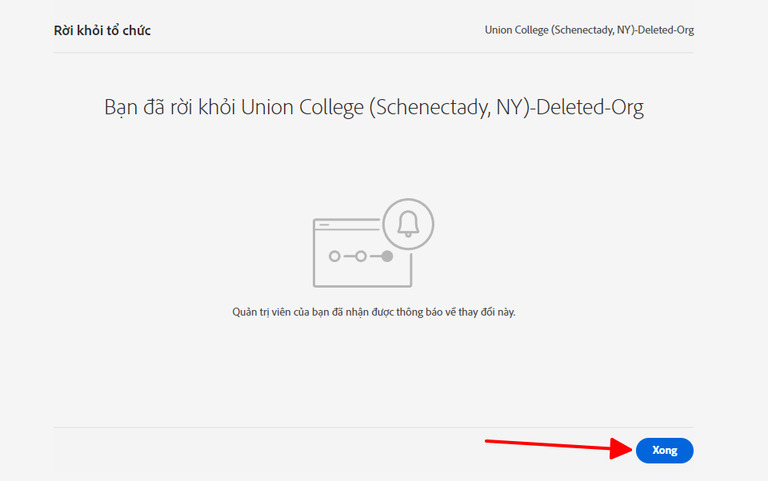
Task: Click the browser window illustration body
Action: point(362,253)
